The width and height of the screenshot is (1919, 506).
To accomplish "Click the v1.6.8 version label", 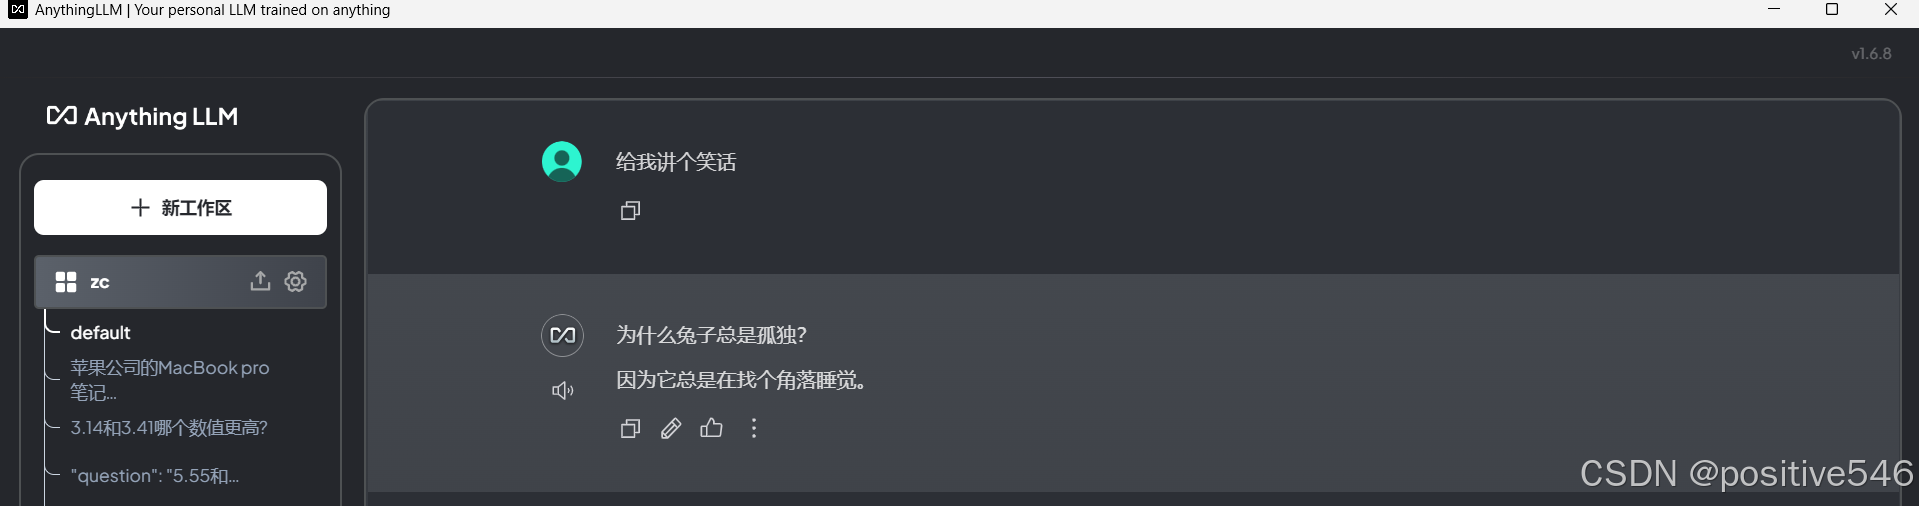I will 1871,54.
